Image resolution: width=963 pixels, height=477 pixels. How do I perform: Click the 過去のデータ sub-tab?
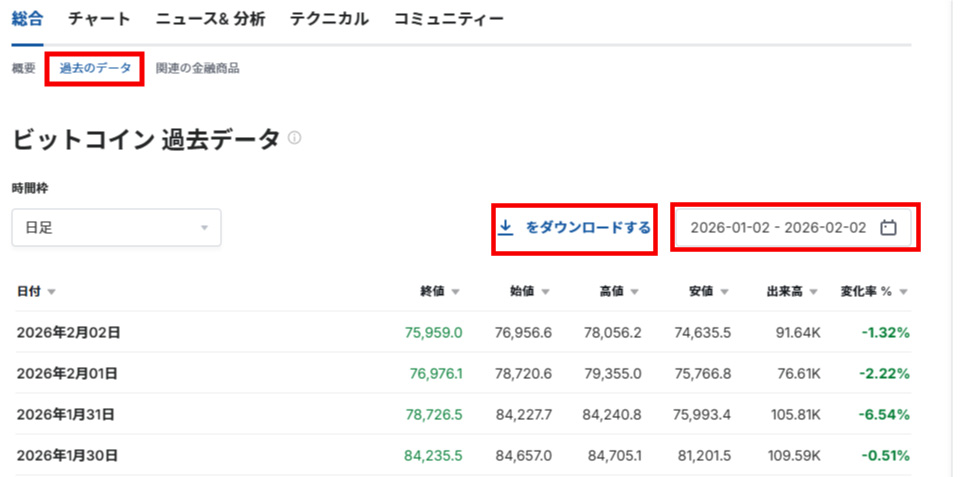[x=95, y=69]
